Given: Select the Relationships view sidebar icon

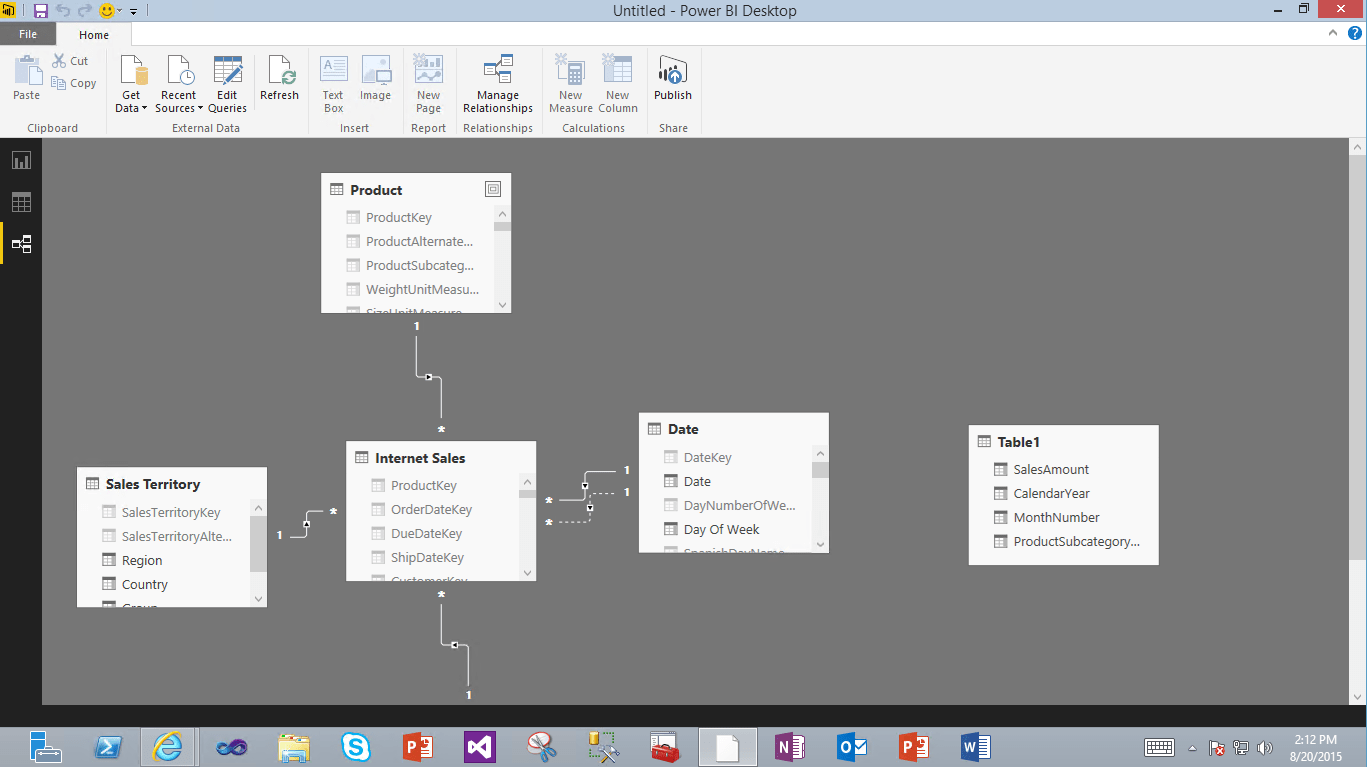Looking at the screenshot, I should [x=21, y=244].
